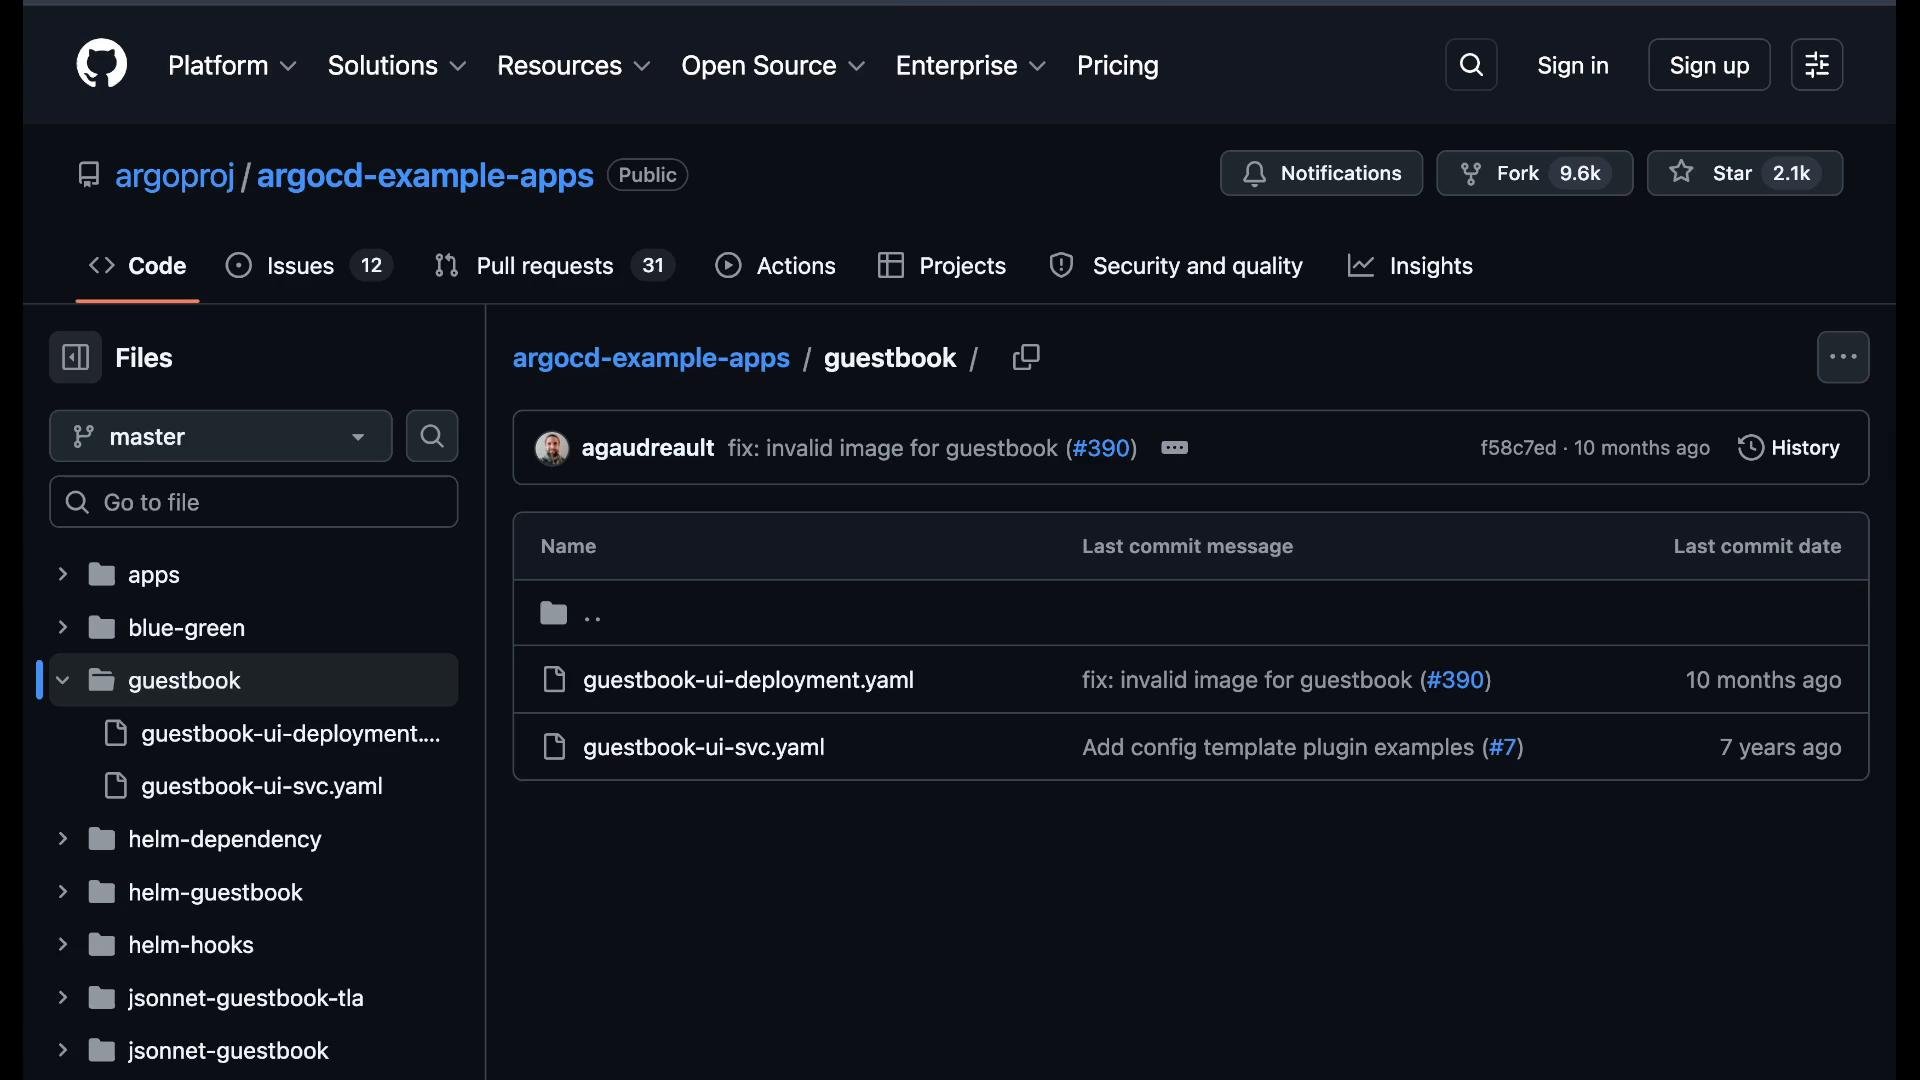Expand the Enterprise menu
This screenshot has height=1080, width=1920.
971,66
